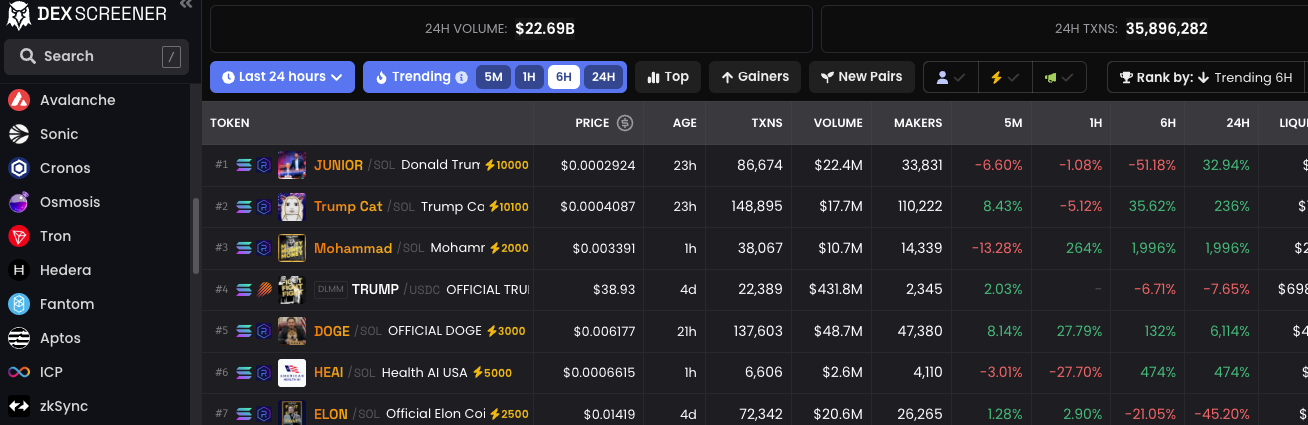The image size is (1308, 425).
Task: Select the 6H trending timeframe
Action: (564, 77)
